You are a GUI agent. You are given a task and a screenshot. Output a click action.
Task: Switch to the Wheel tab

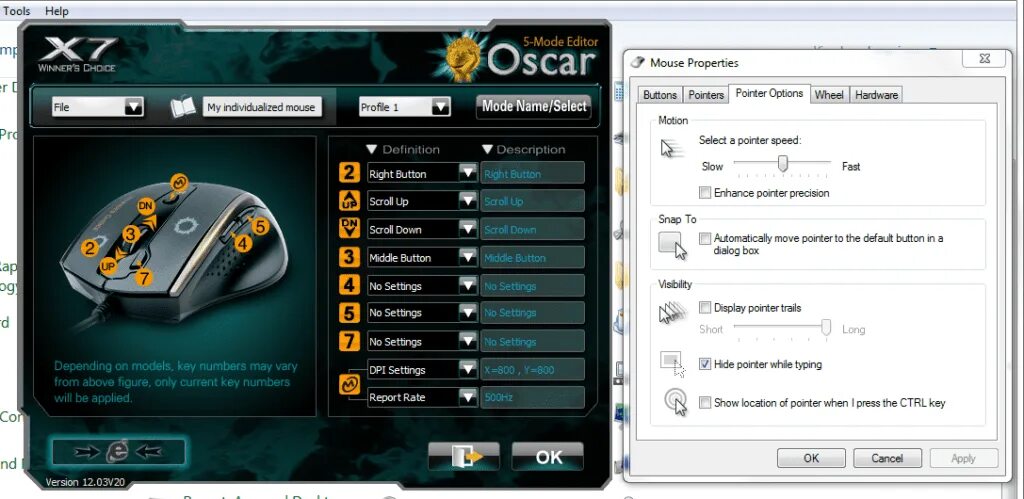(829, 95)
